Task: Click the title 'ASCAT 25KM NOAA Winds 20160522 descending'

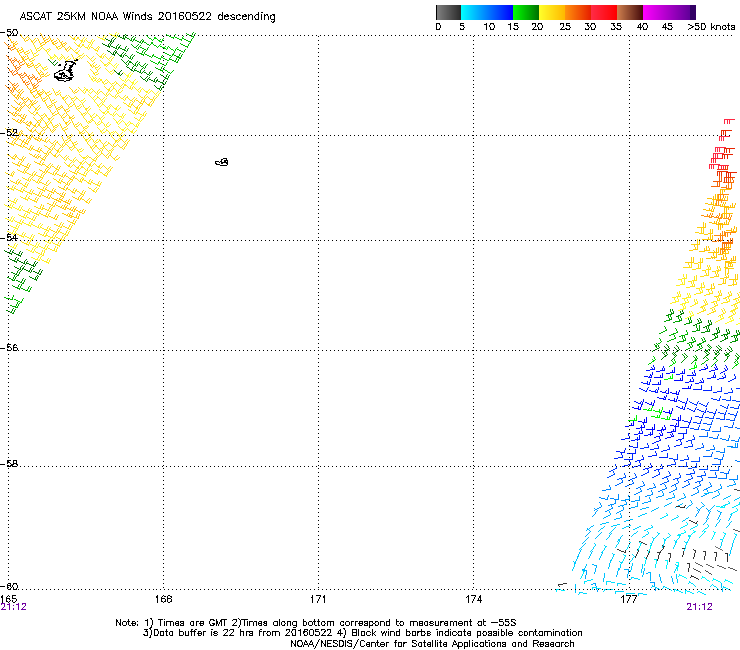Action: [147, 17]
